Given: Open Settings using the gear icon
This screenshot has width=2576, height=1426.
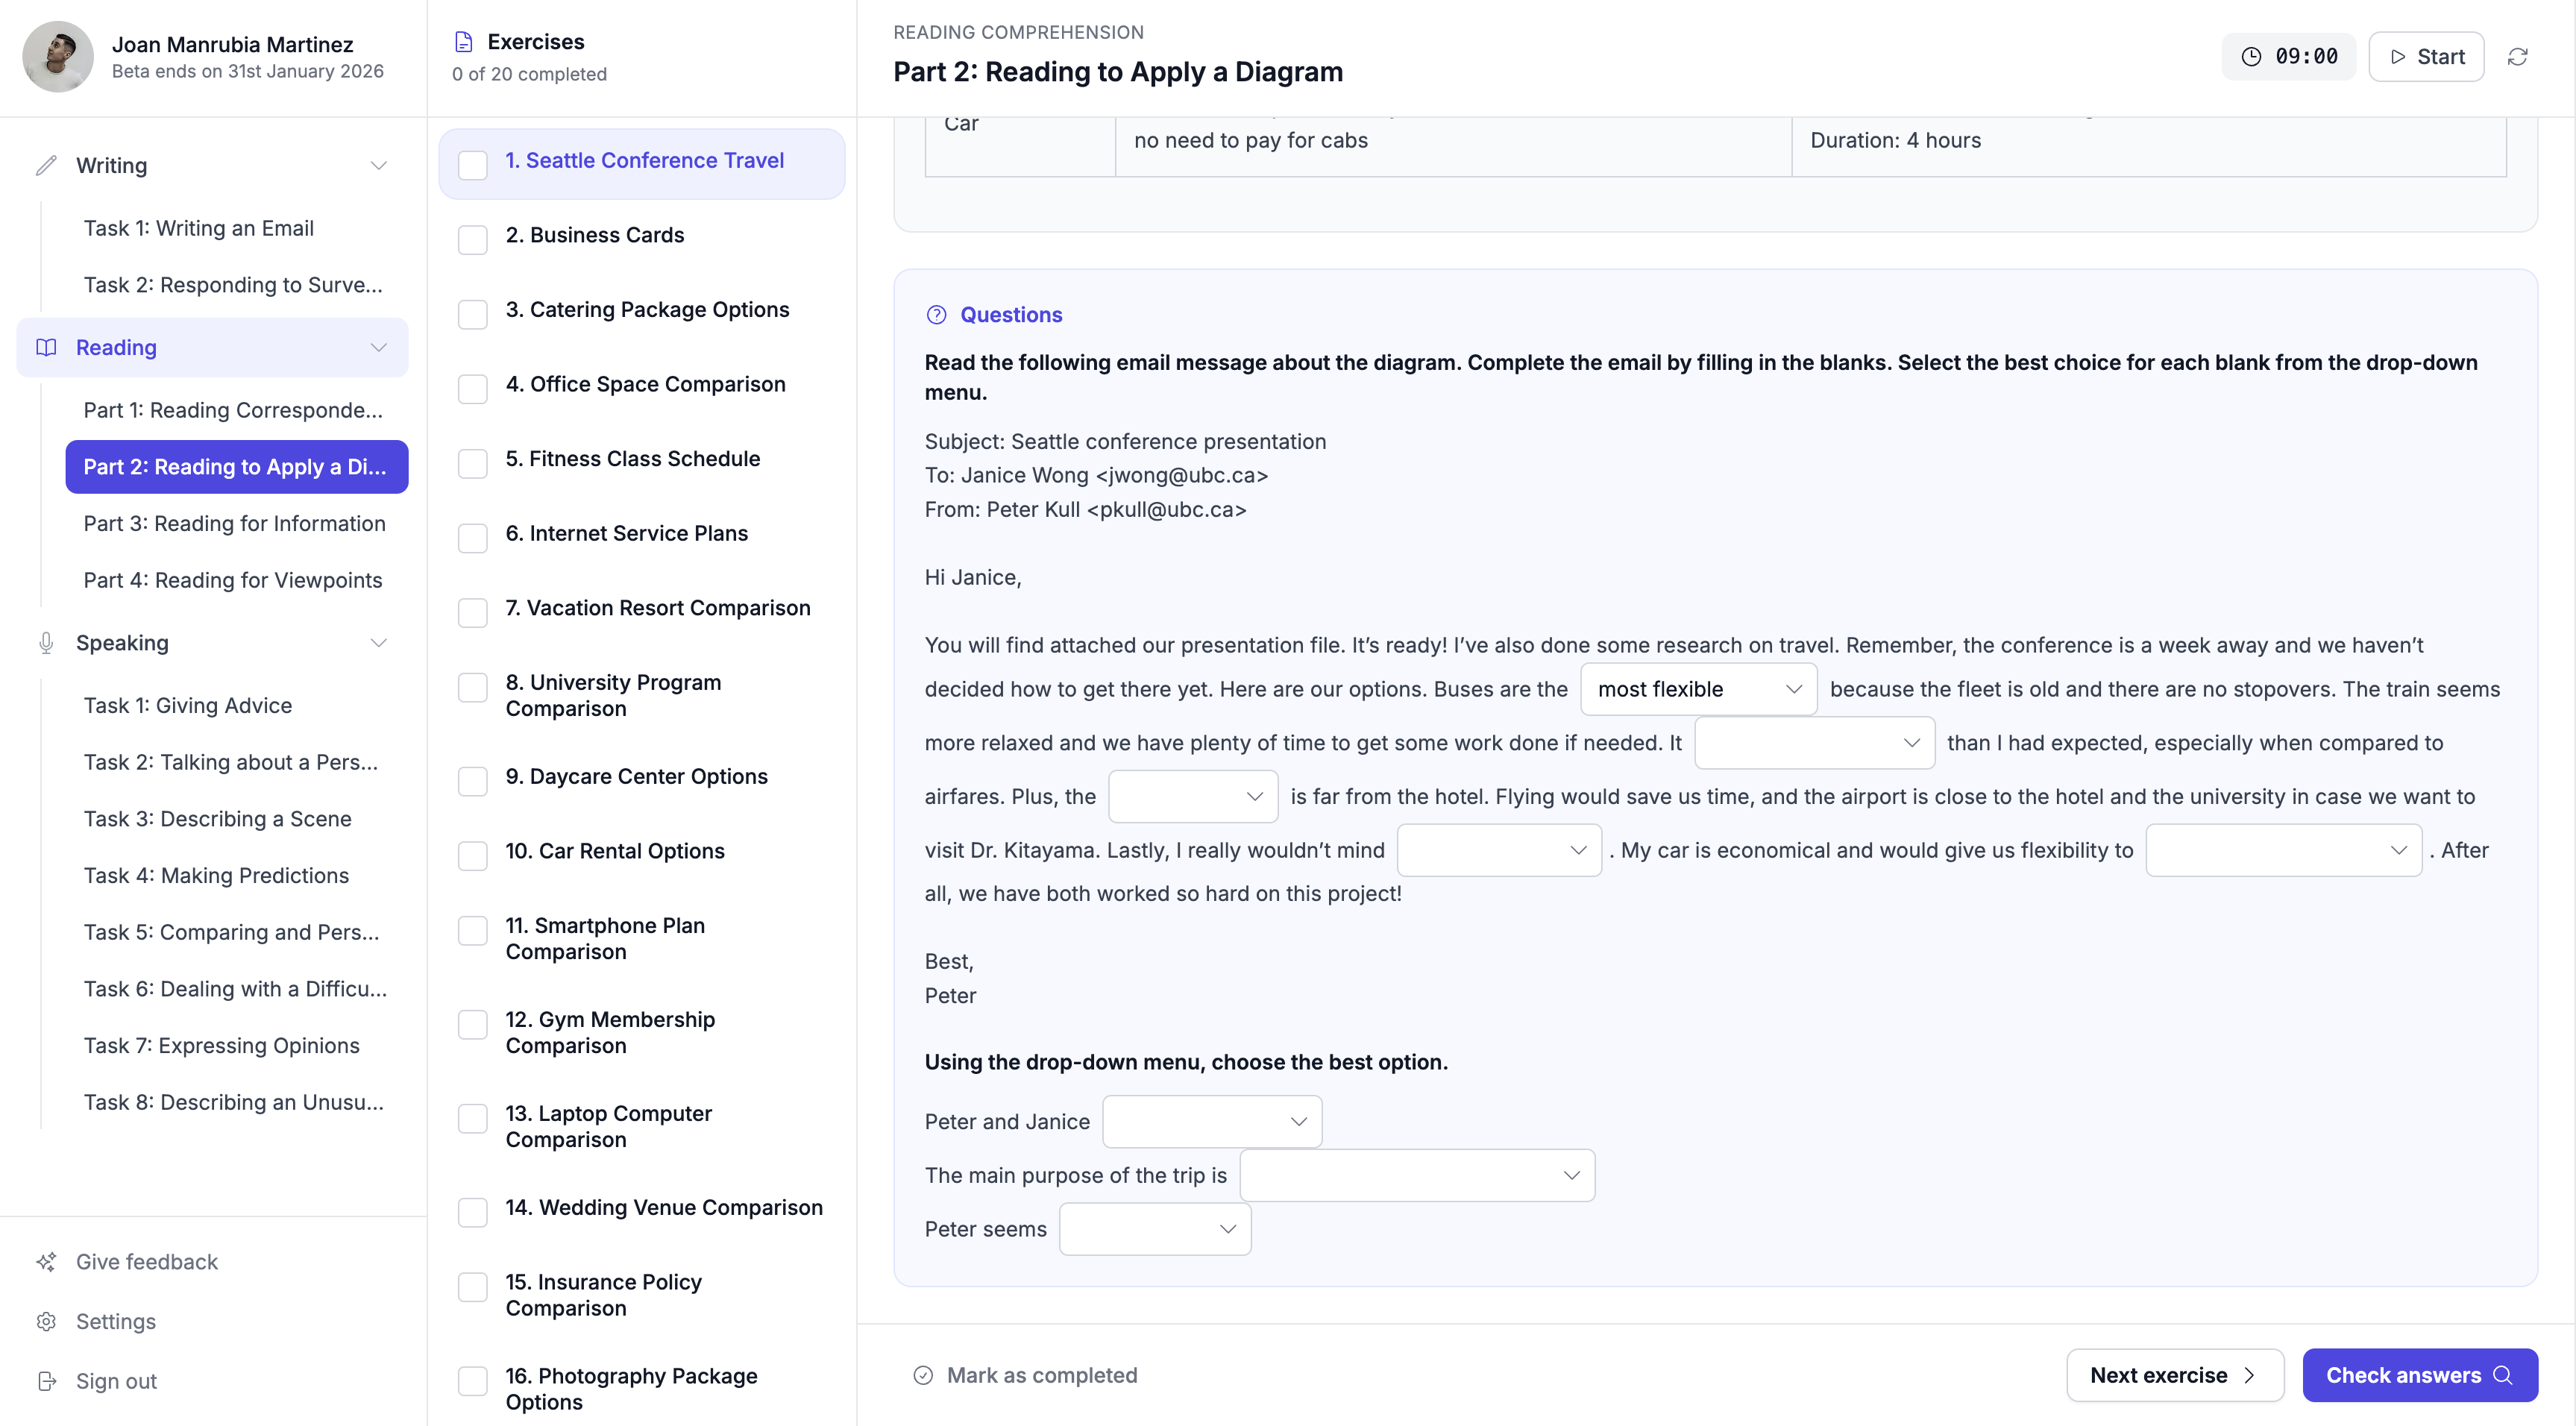Looking at the screenshot, I should pos(47,1321).
